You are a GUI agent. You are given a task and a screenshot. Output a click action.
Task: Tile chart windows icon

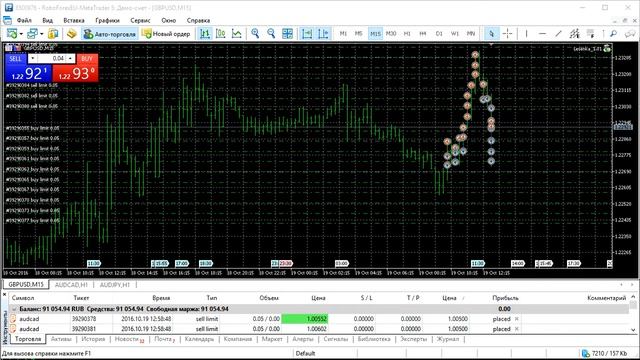tap(287, 33)
